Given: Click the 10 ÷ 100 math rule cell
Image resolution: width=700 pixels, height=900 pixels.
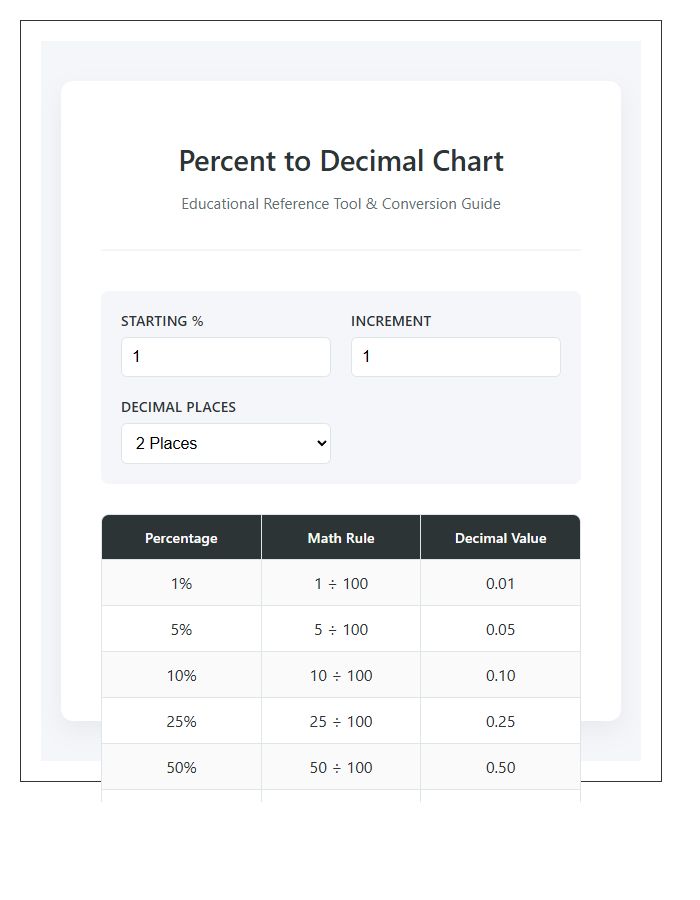Looking at the screenshot, I should point(340,675).
